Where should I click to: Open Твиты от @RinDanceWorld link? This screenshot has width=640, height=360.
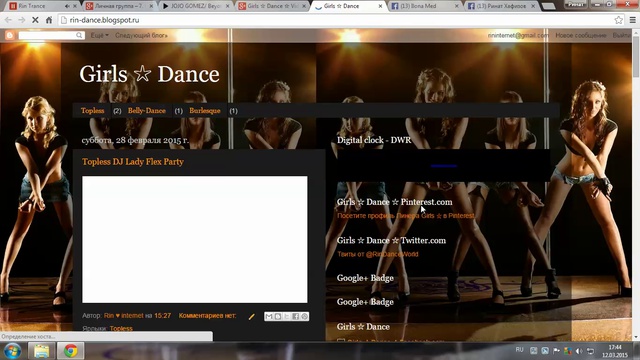pyautogui.click(x=378, y=254)
